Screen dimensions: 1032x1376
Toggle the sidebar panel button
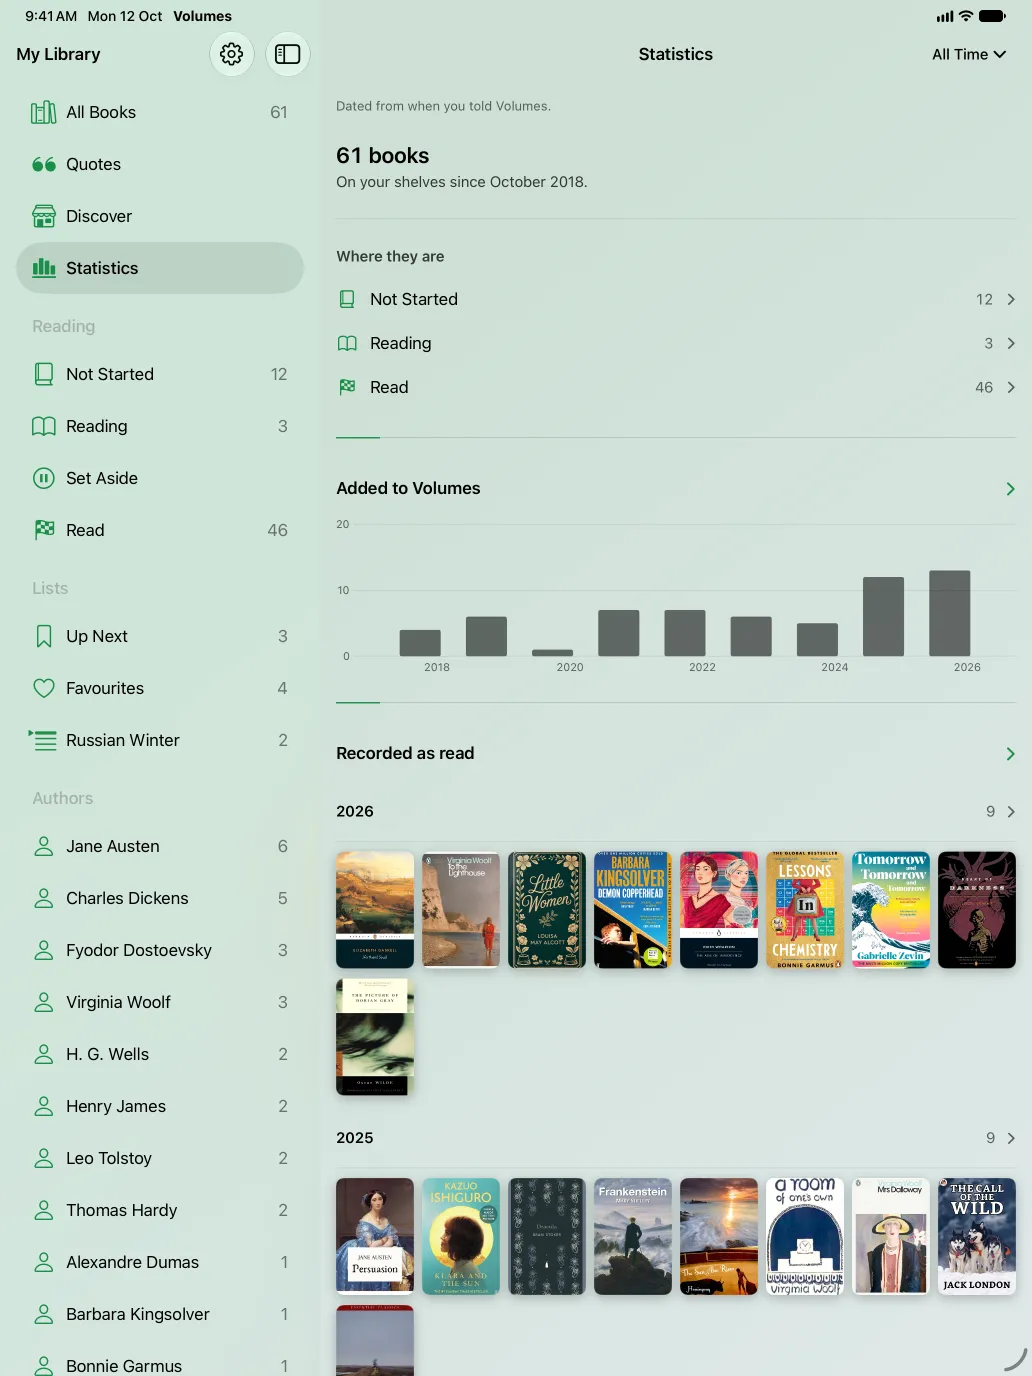tap(288, 54)
